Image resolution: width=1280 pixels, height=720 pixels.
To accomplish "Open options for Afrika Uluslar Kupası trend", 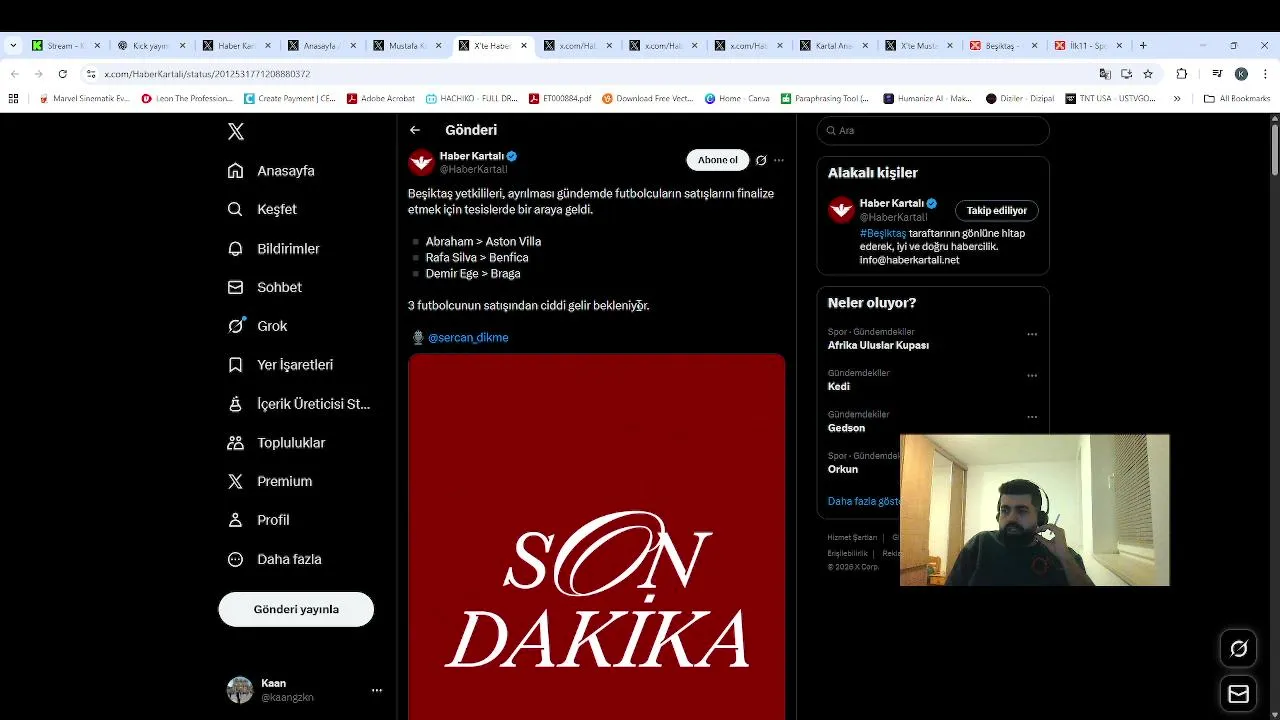I will pyautogui.click(x=1032, y=334).
